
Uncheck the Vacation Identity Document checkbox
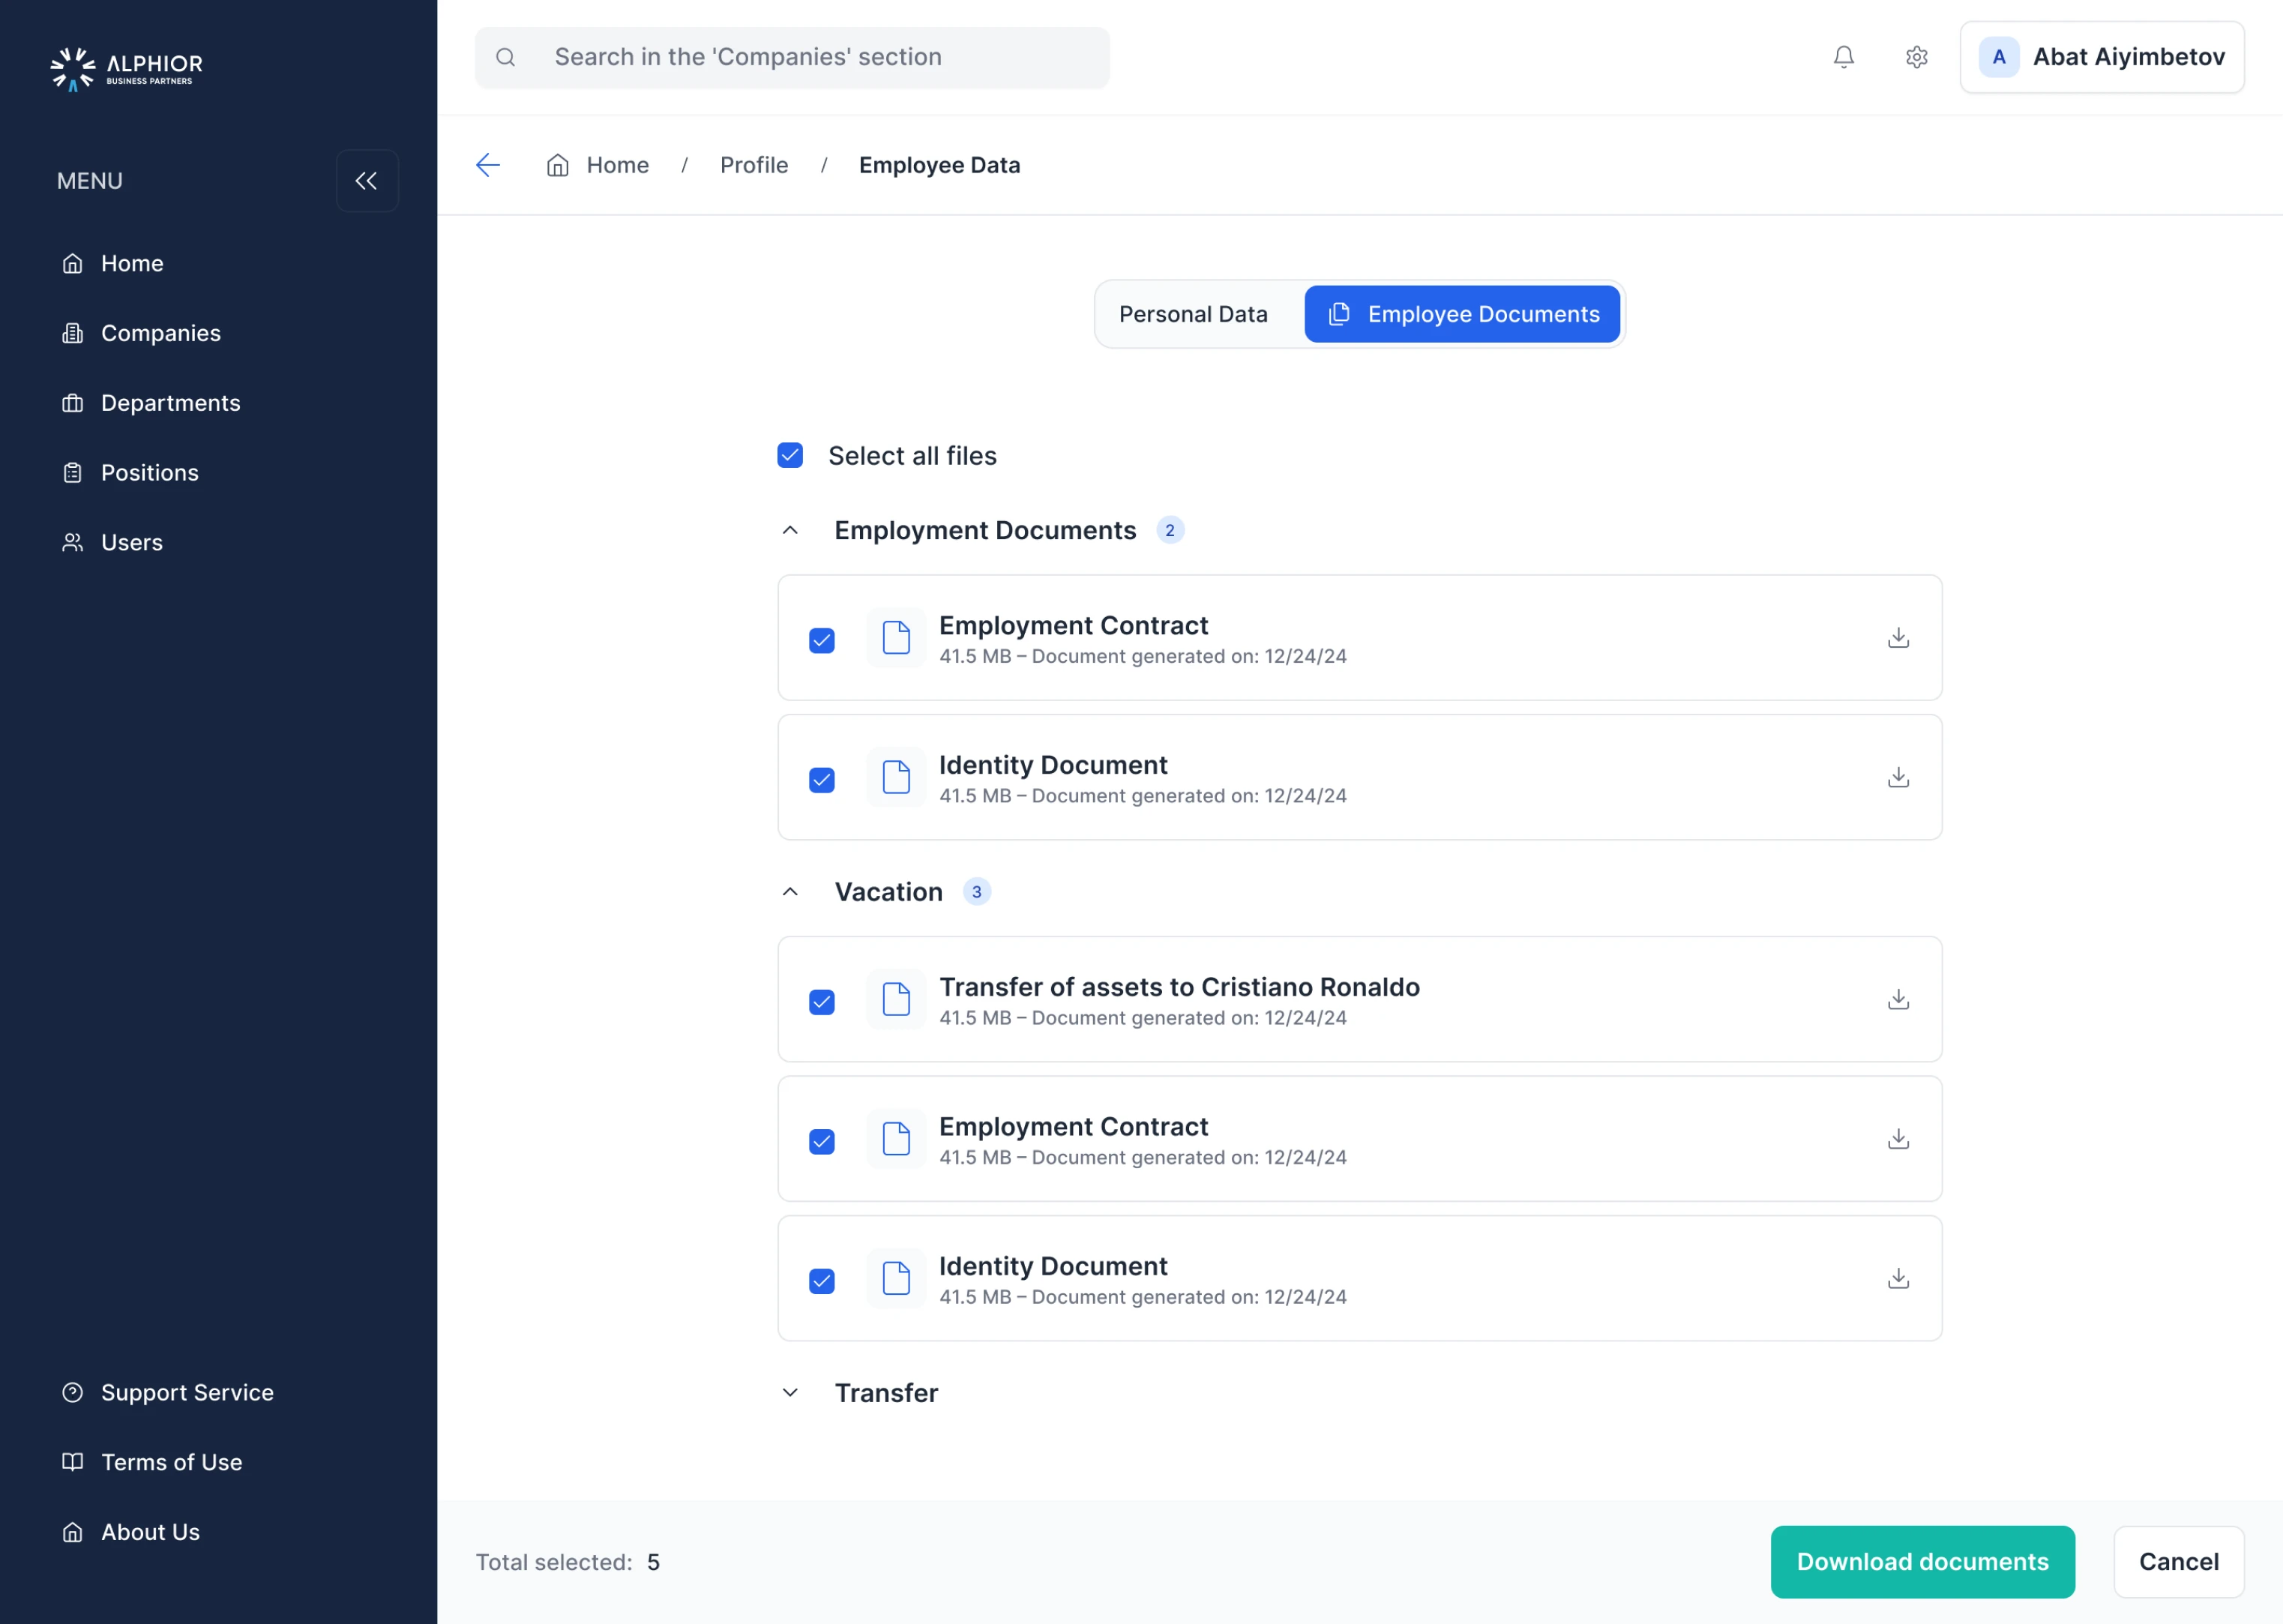(822, 1281)
